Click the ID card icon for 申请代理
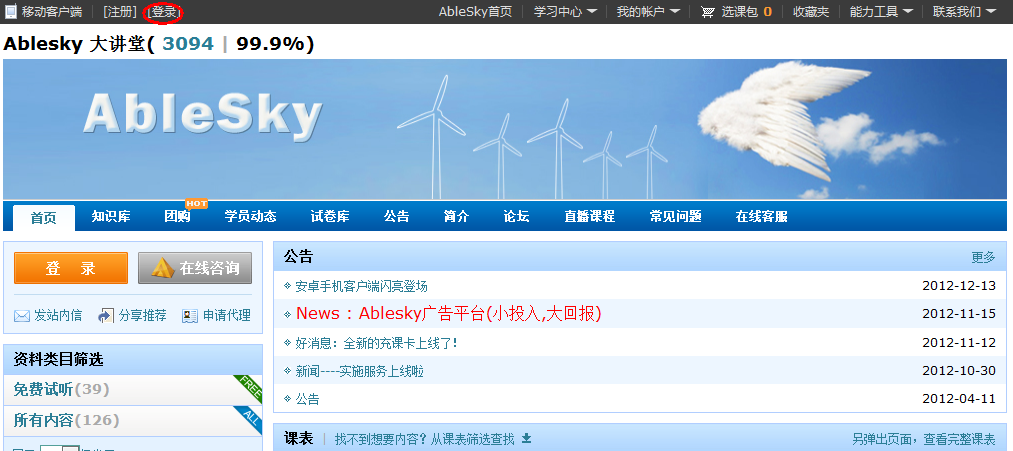The height and width of the screenshot is (451, 1013). tap(190, 316)
